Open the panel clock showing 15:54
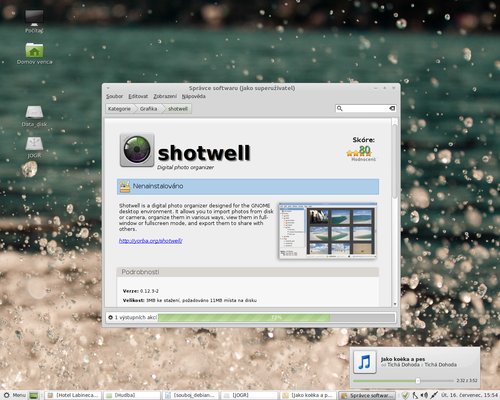The width and height of the screenshot is (500, 400). 469,395
